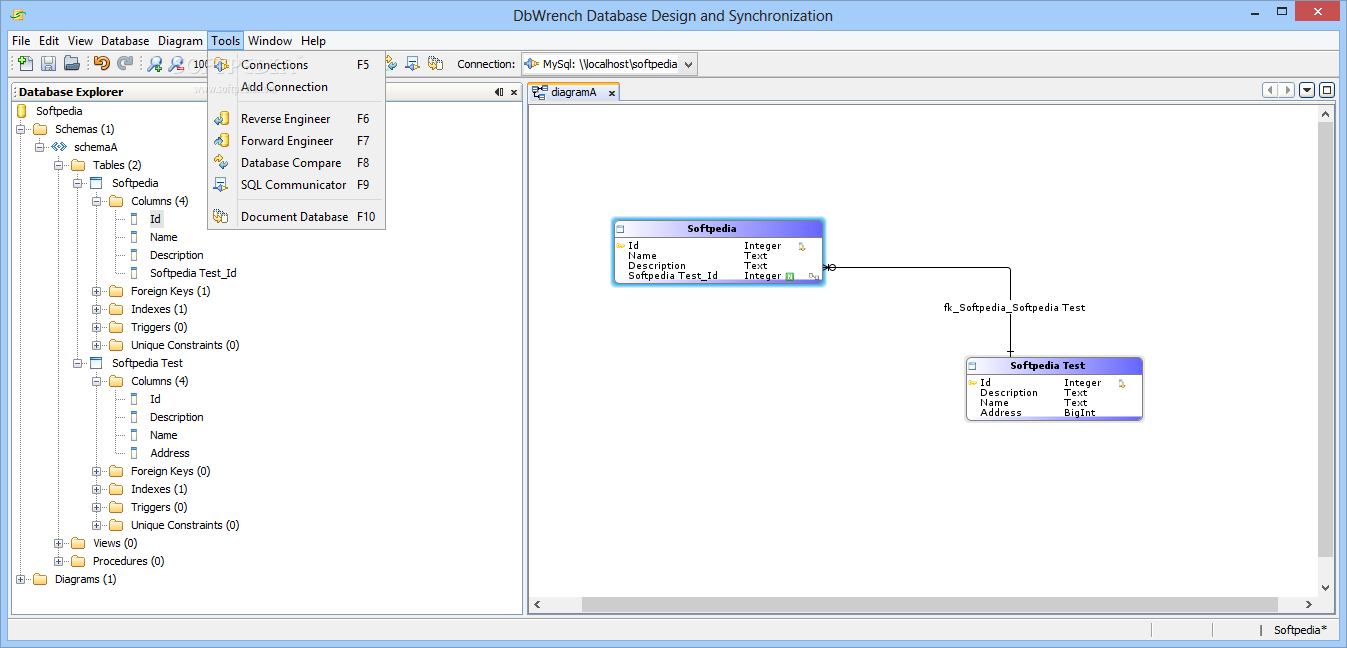Click the Database Compare toolbar icon

tap(391, 63)
